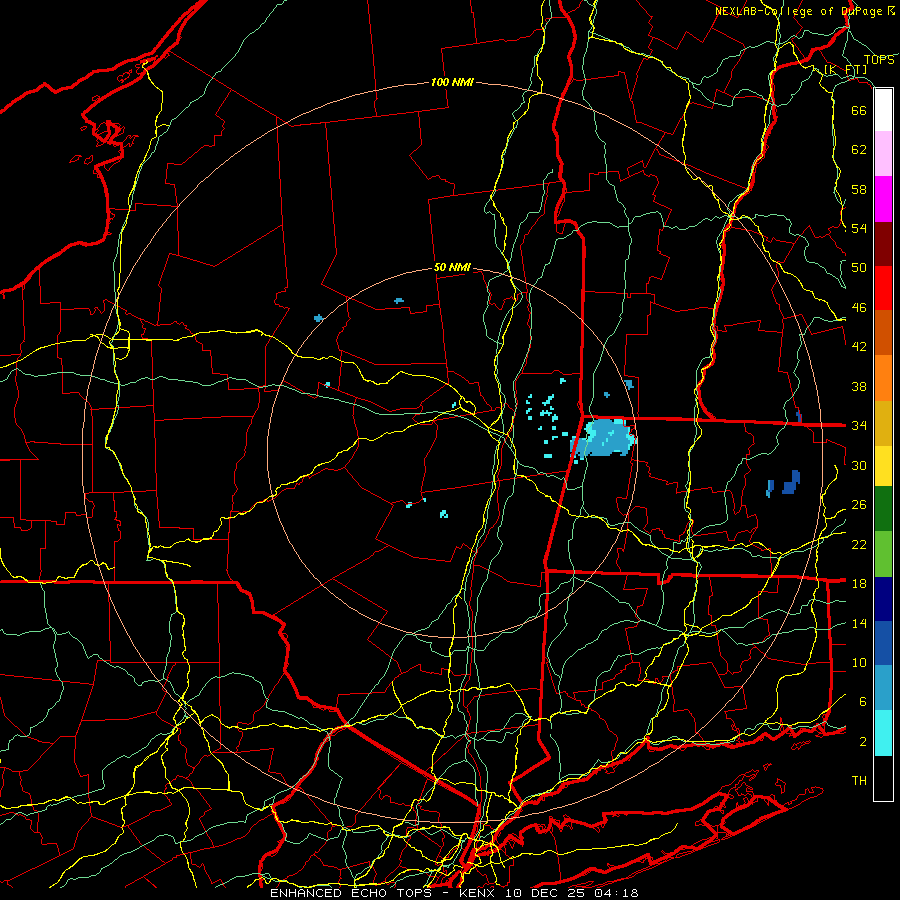Select the '14' legend value
This screenshot has width=900, height=900.
(859, 623)
